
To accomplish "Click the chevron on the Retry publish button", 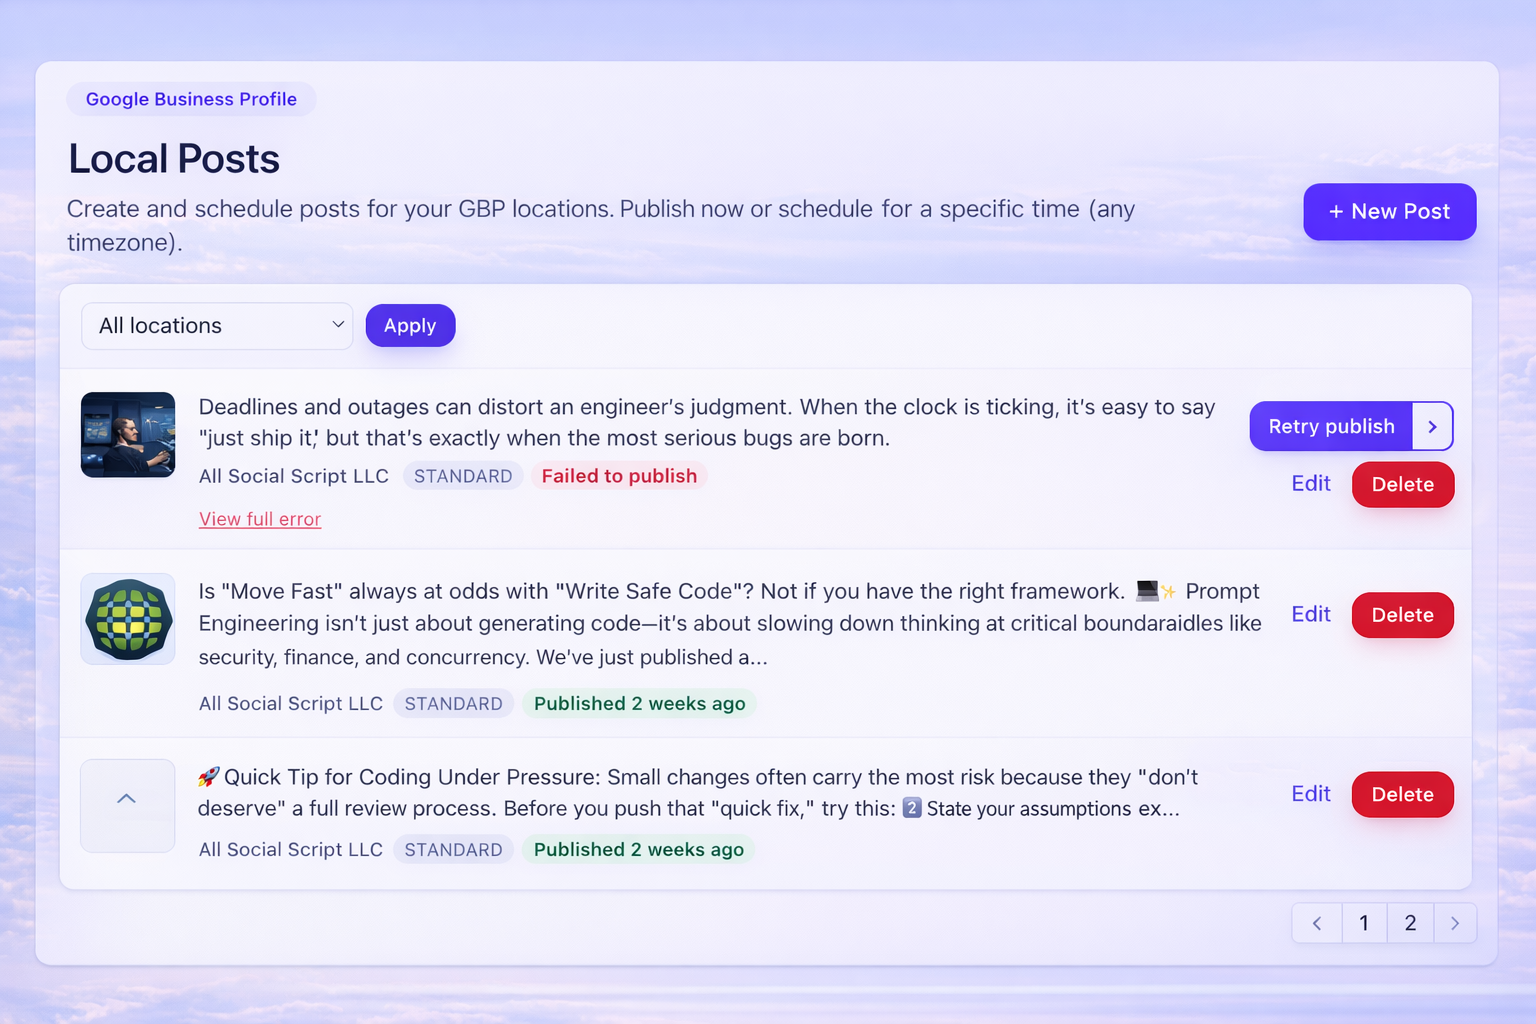I will (x=1433, y=426).
